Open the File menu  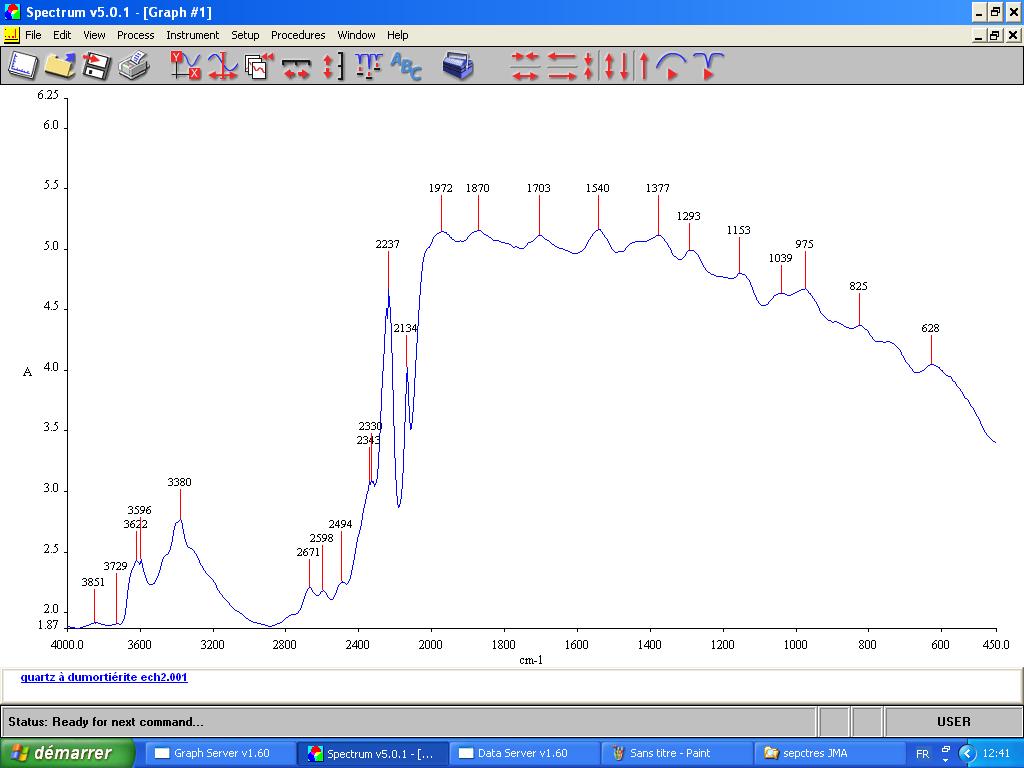33,35
